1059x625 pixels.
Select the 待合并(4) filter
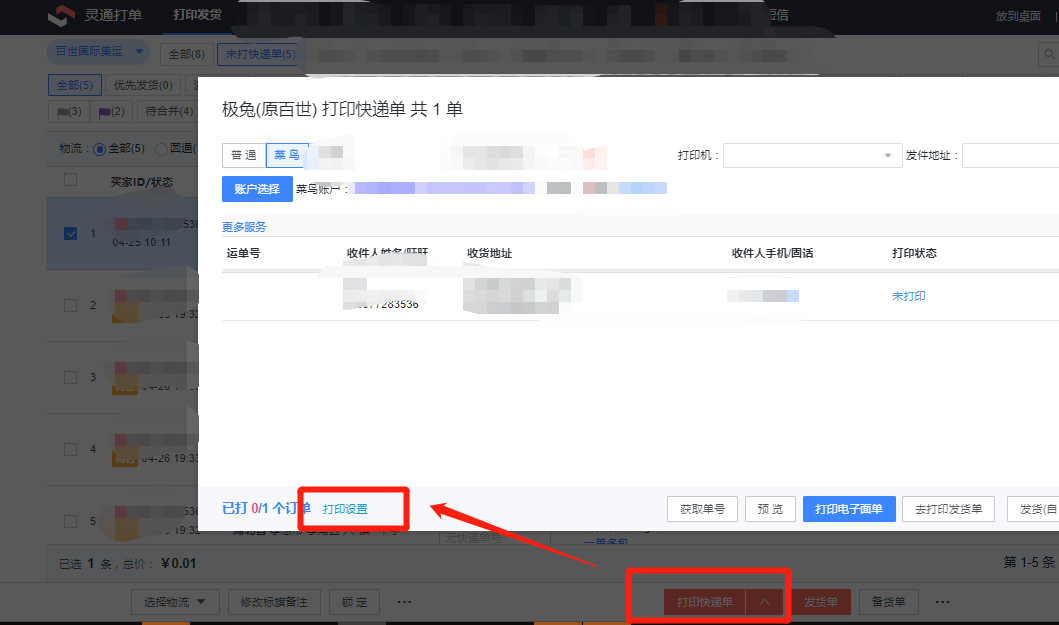pos(169,111)
